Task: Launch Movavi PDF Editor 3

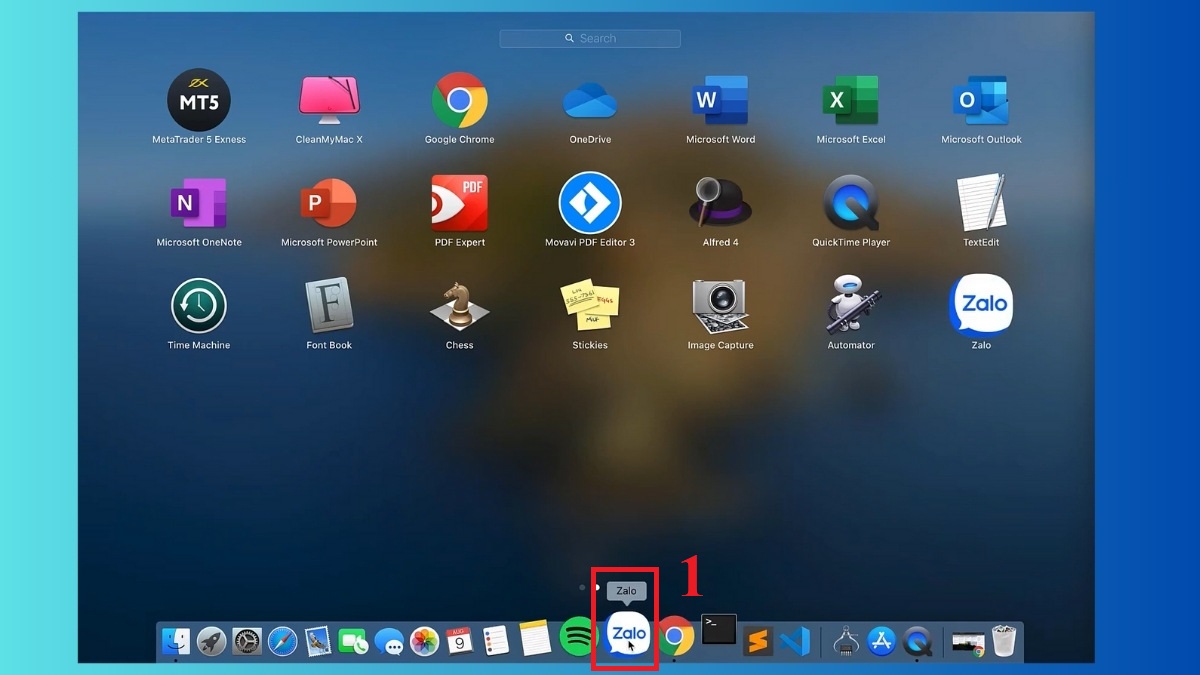Action: point(590,203)
